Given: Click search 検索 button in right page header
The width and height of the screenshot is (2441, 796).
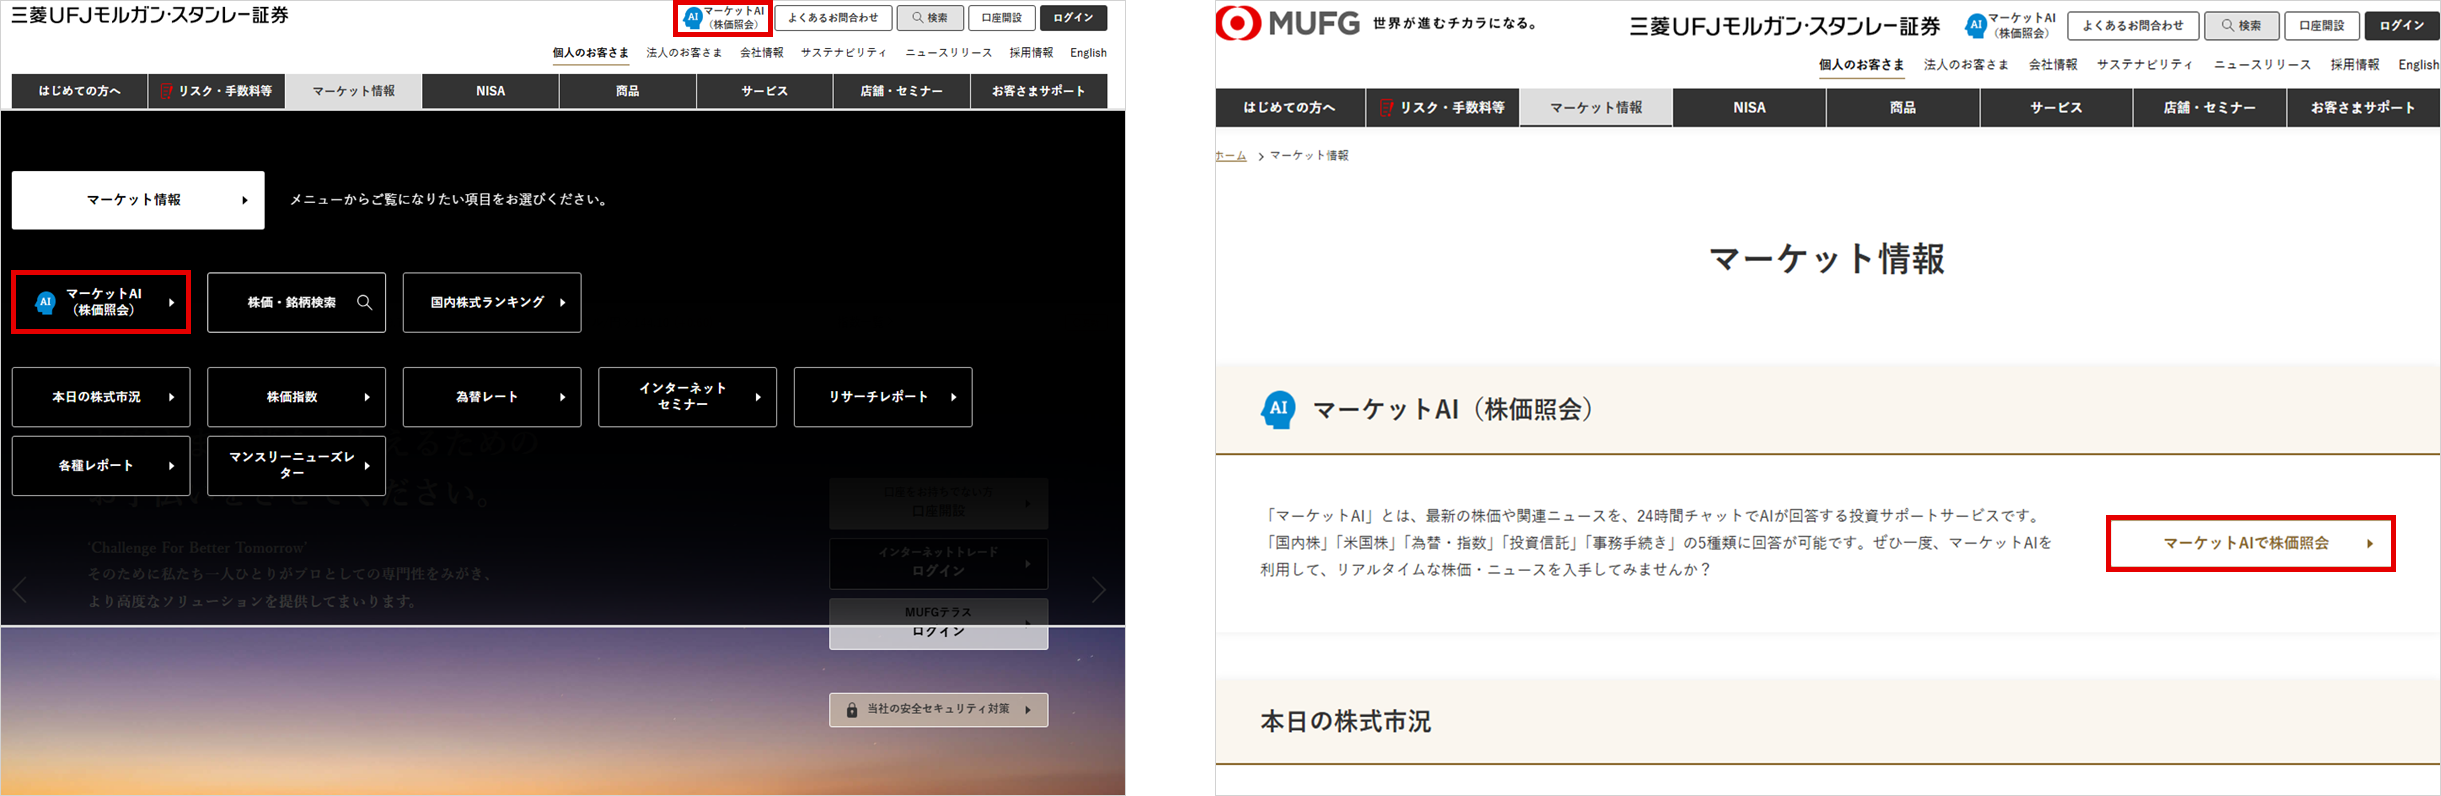Looking at the screenshot, I should [x=2242, y=25].
